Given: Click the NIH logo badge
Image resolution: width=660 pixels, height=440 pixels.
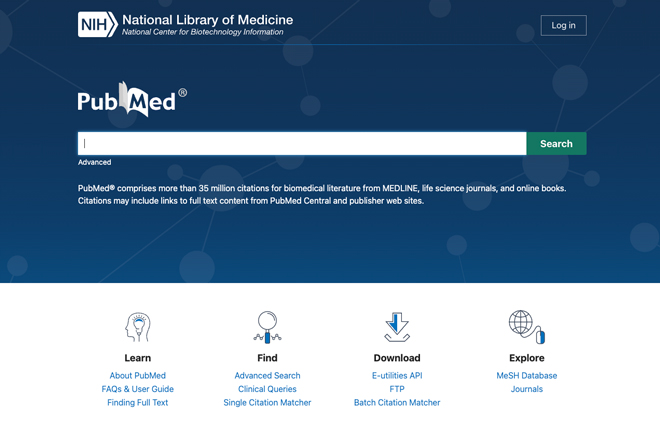Looking at the screenshot, I should point(97,25).
